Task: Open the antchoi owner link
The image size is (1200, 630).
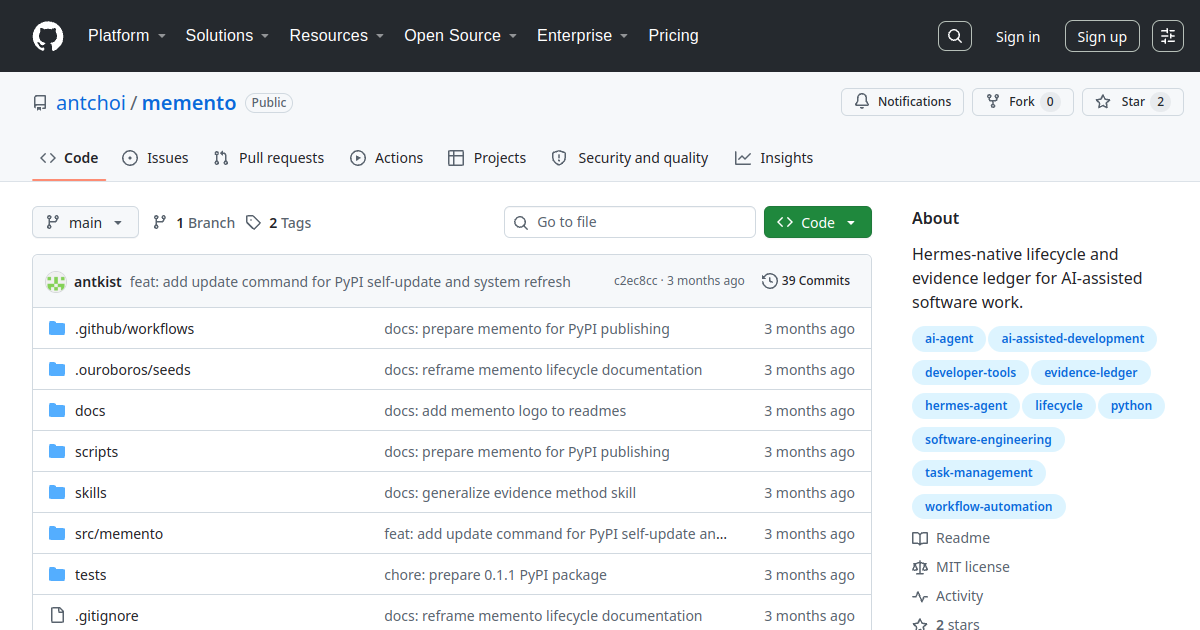Action: 91,103
